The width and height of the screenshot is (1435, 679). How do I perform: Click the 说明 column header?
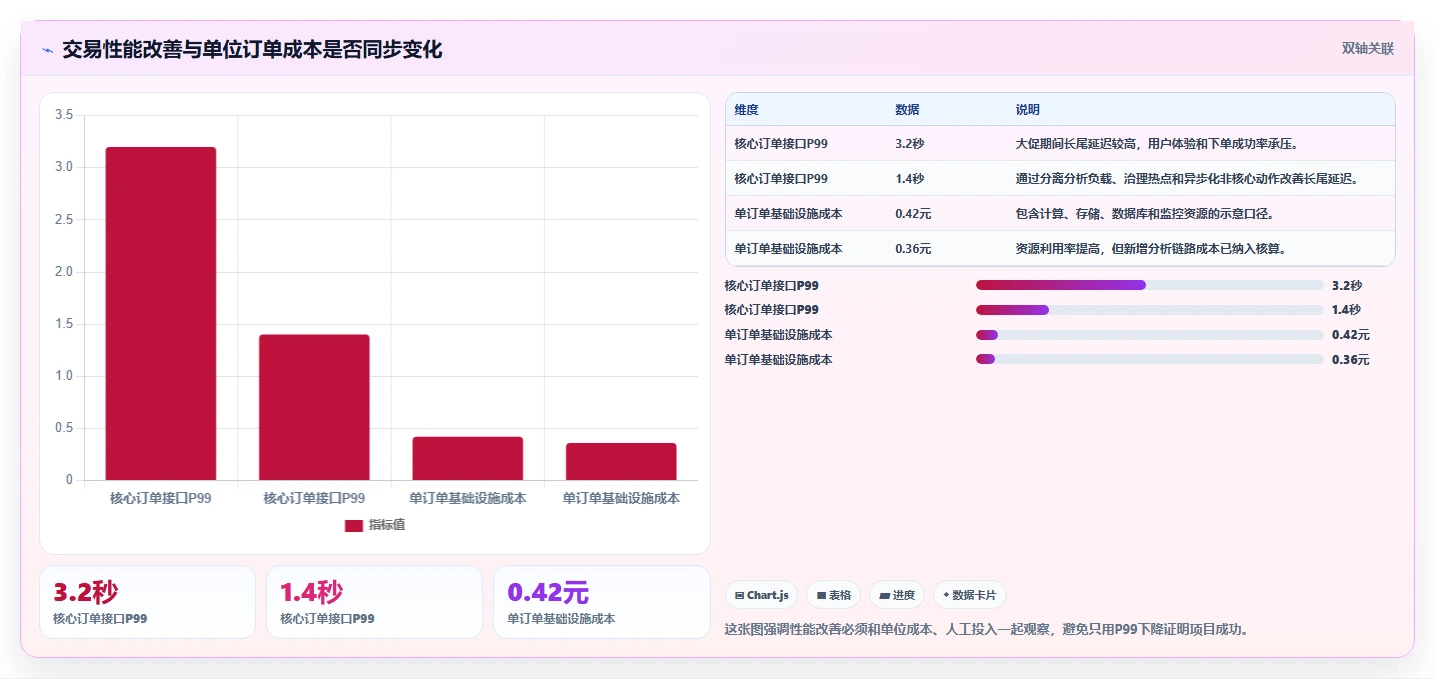1027,110
